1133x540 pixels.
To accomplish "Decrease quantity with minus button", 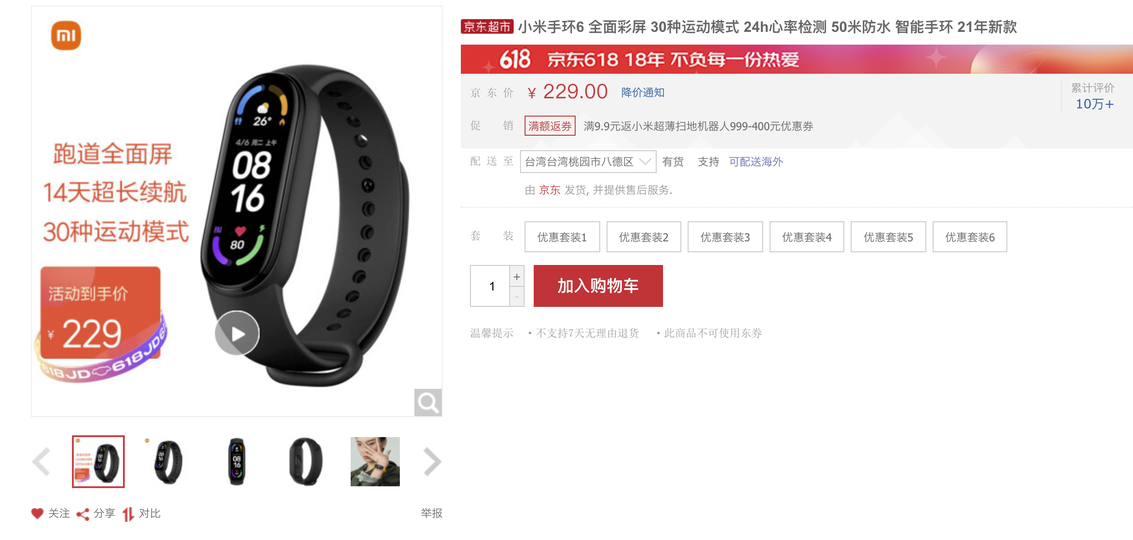I will coord(517,296).
